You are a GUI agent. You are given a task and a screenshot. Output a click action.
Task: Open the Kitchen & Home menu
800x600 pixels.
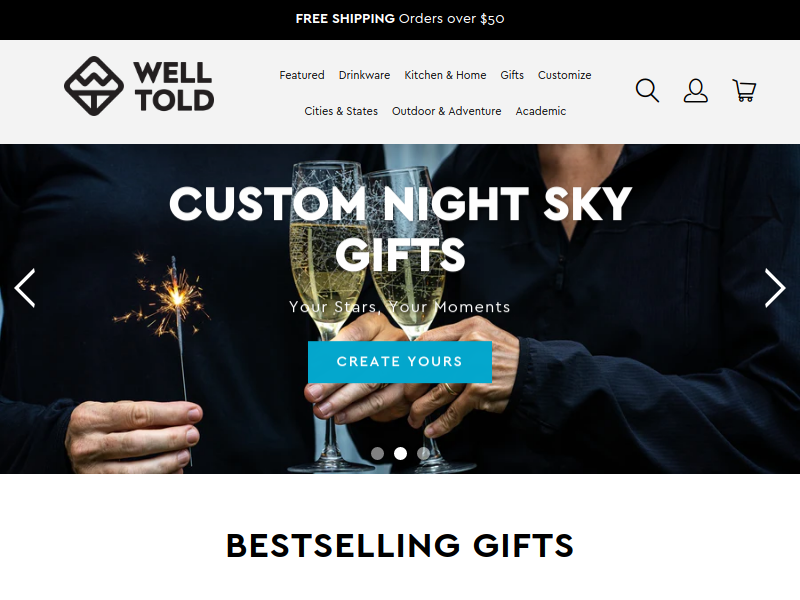445,75
